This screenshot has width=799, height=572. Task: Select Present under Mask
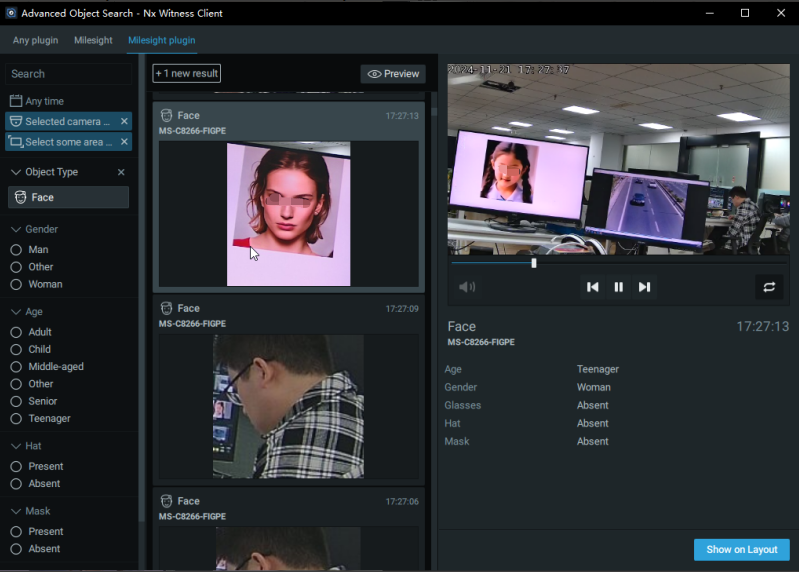pyautogui.click(x=37, y=532)
